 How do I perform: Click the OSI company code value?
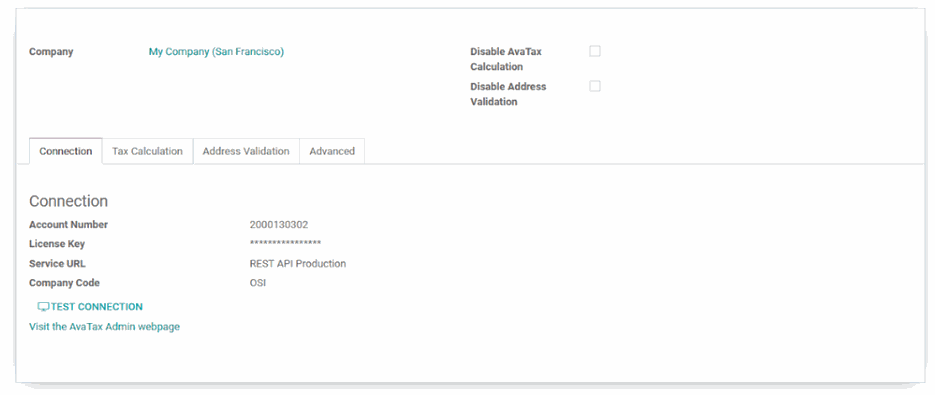point(258,283)
